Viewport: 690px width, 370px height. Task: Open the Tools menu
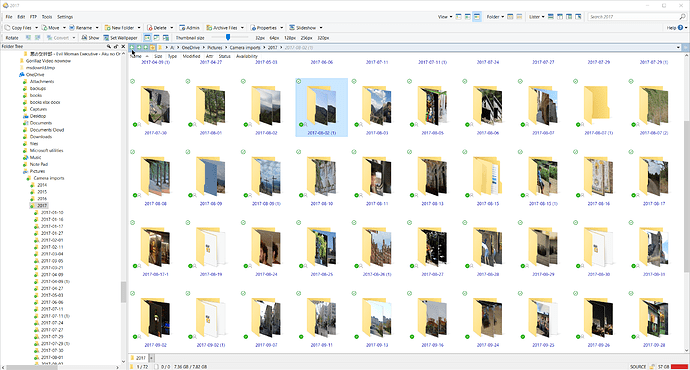click(47, 17)
